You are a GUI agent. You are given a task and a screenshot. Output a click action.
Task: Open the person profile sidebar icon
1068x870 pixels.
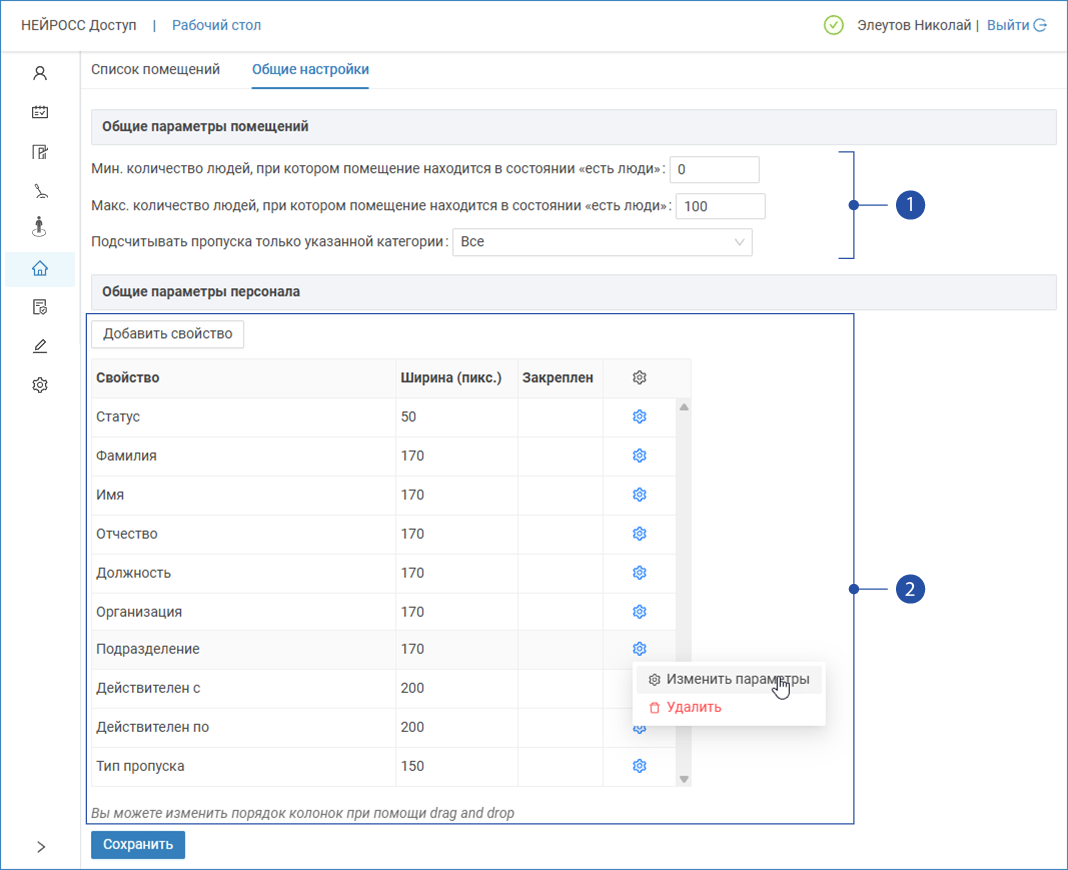tap(40, 73)
